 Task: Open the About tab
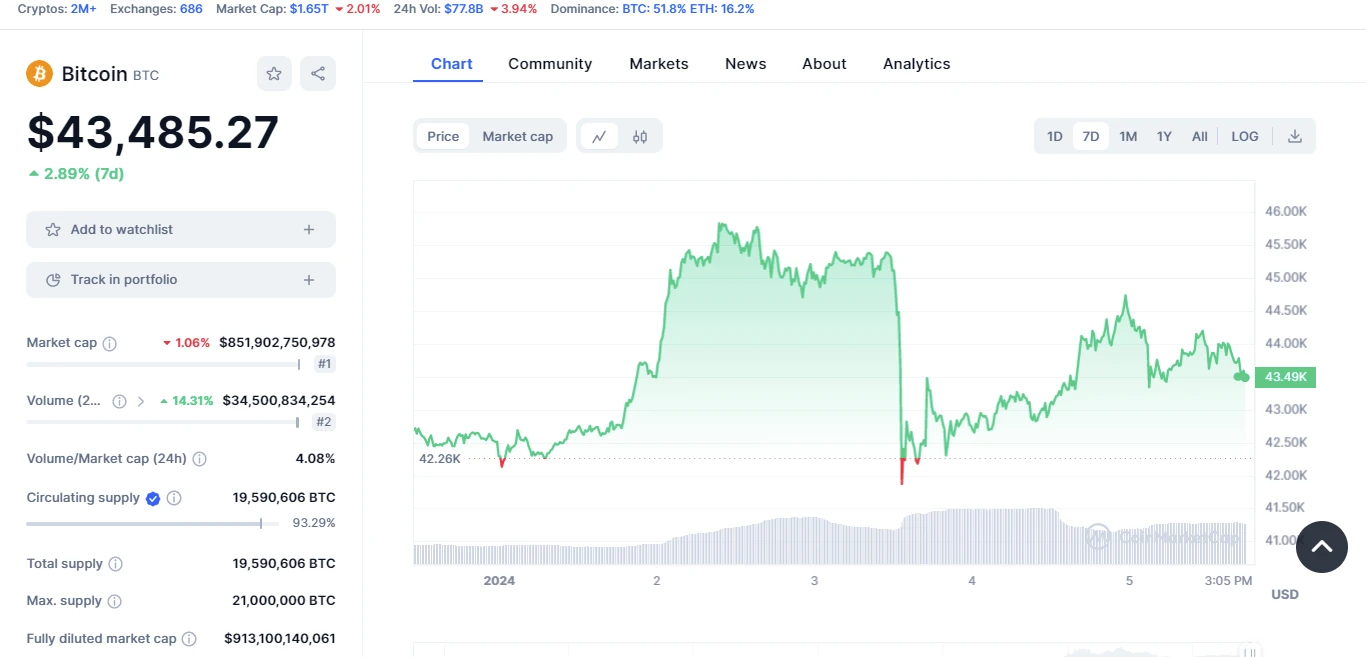pos(824,63)
